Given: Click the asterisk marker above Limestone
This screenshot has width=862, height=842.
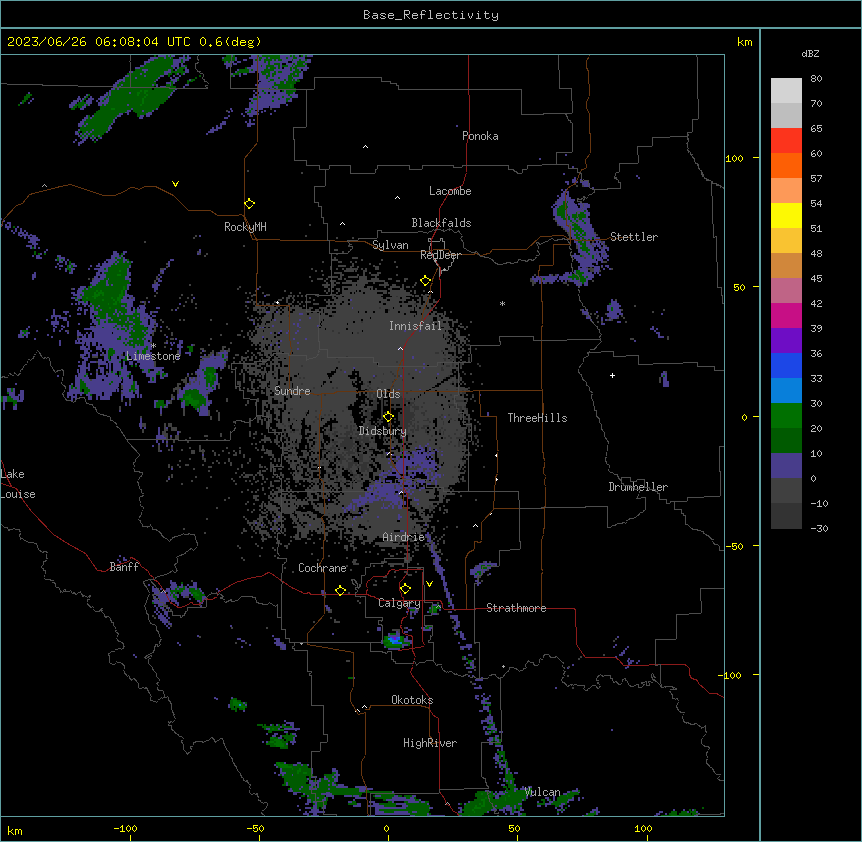Looking at the screenshot, I should tap(154, 346).
